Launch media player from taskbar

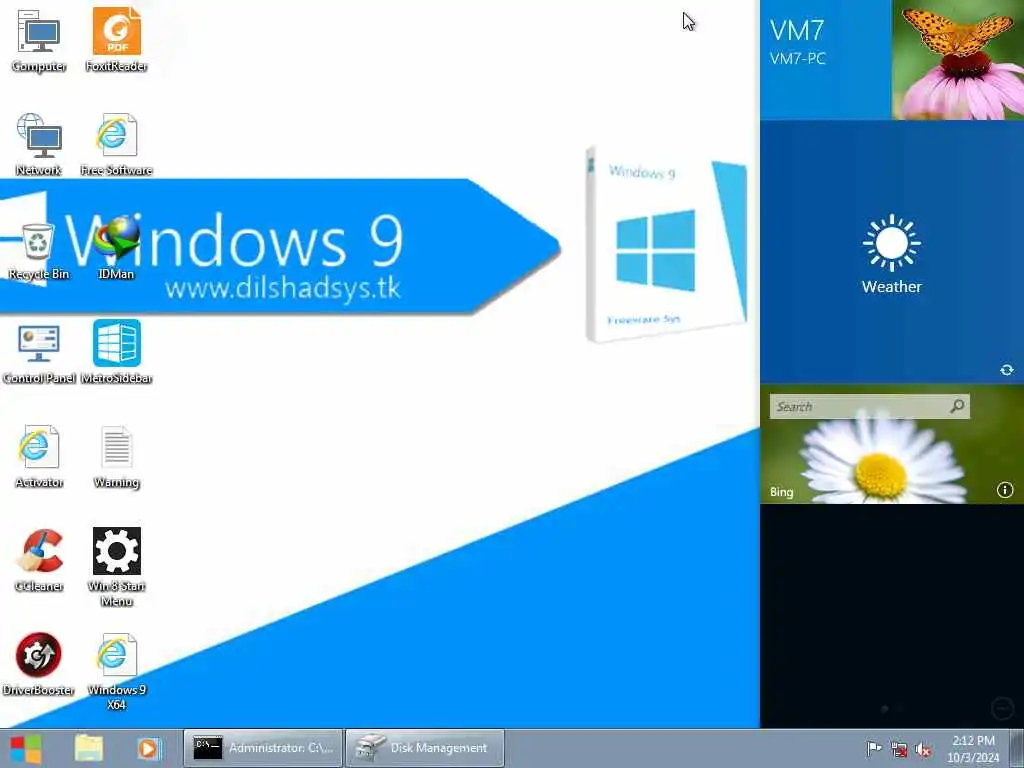(148, 748)
